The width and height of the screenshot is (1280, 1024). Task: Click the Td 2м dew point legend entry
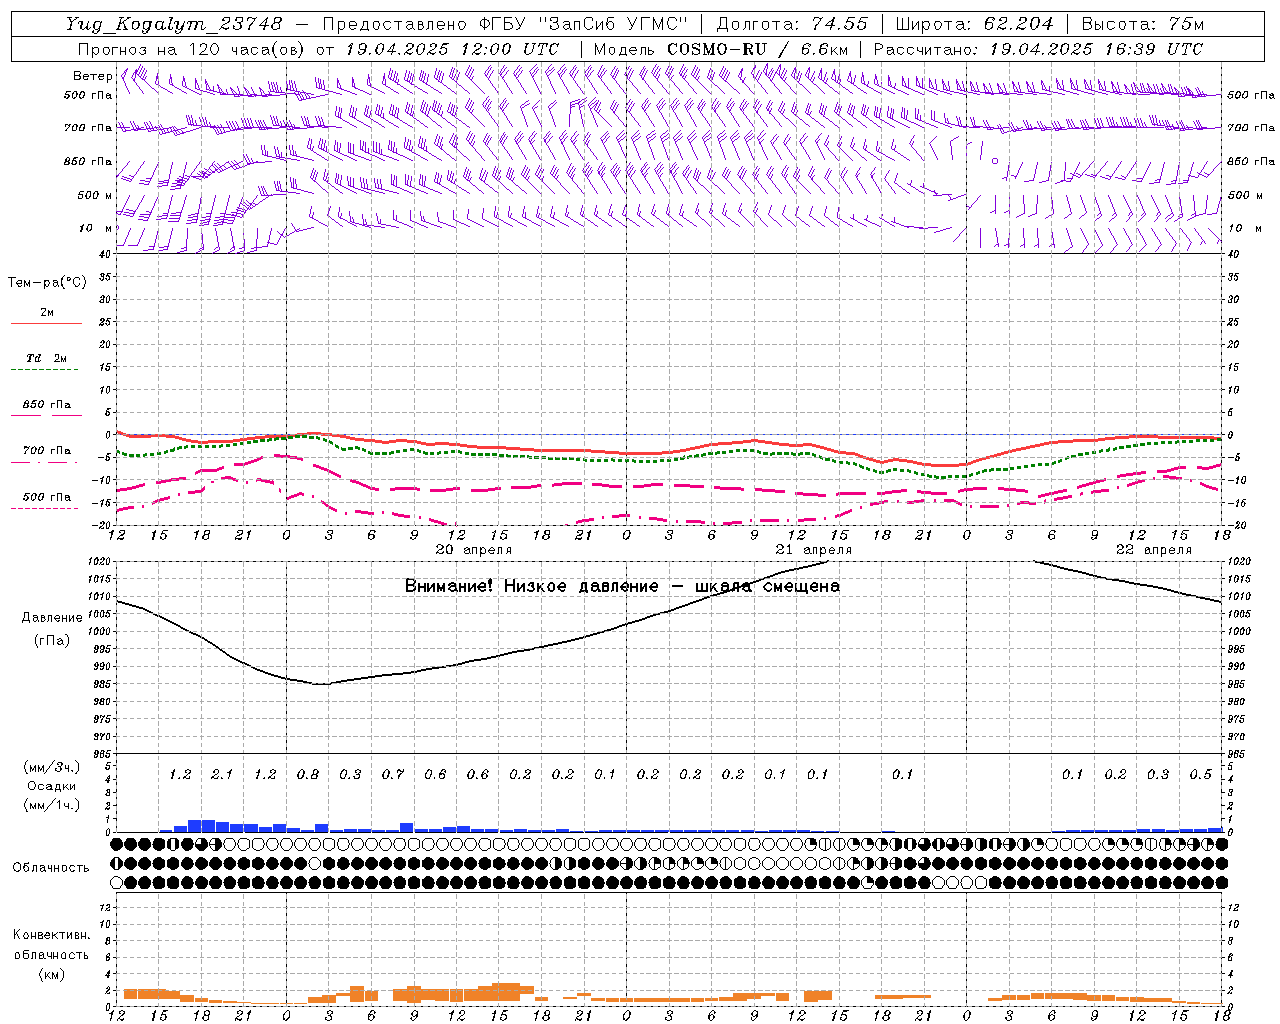46,361
